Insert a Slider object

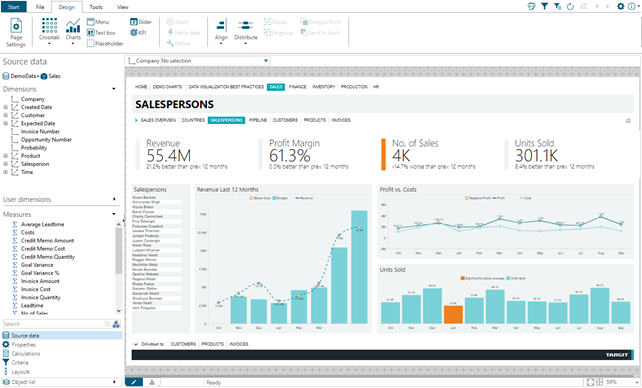click(x=140, y=22)
